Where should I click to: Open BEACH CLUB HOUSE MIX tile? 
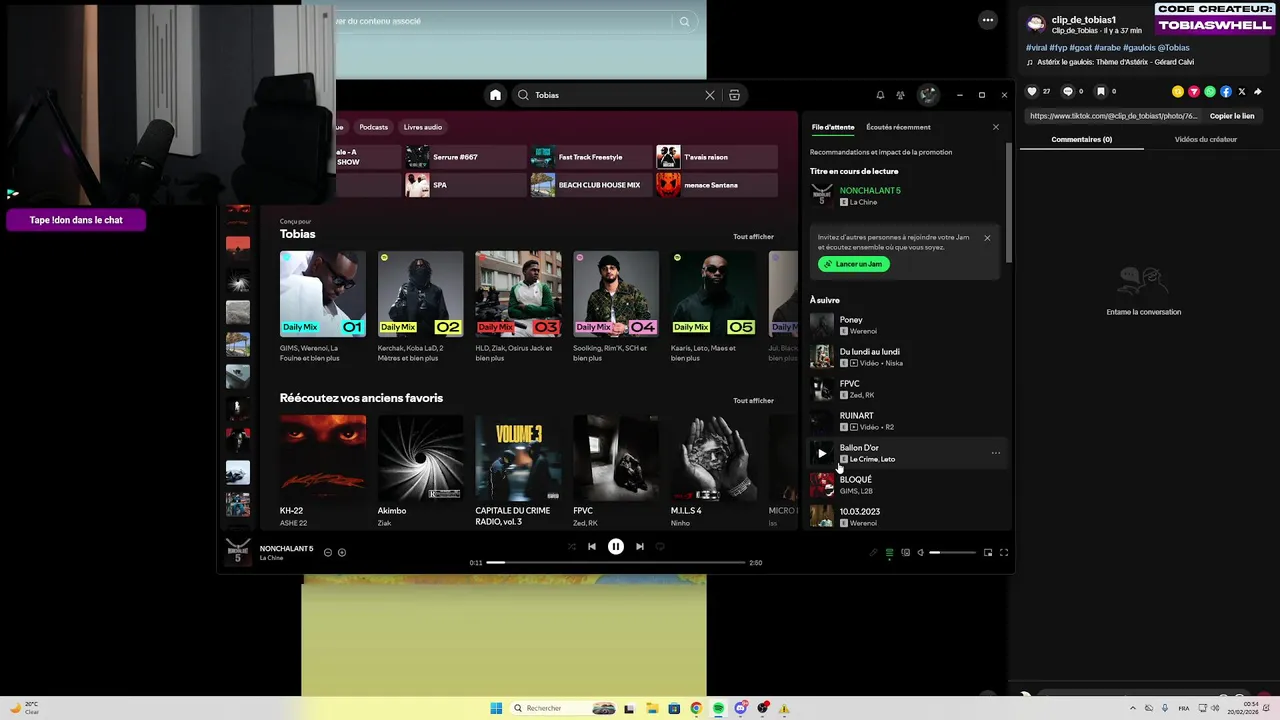click(591, 185)
